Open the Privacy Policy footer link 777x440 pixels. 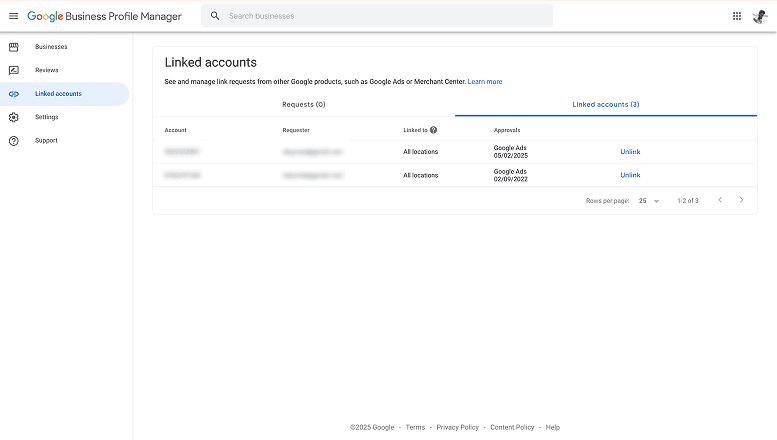pyautogui.click(x=457, y=427)
